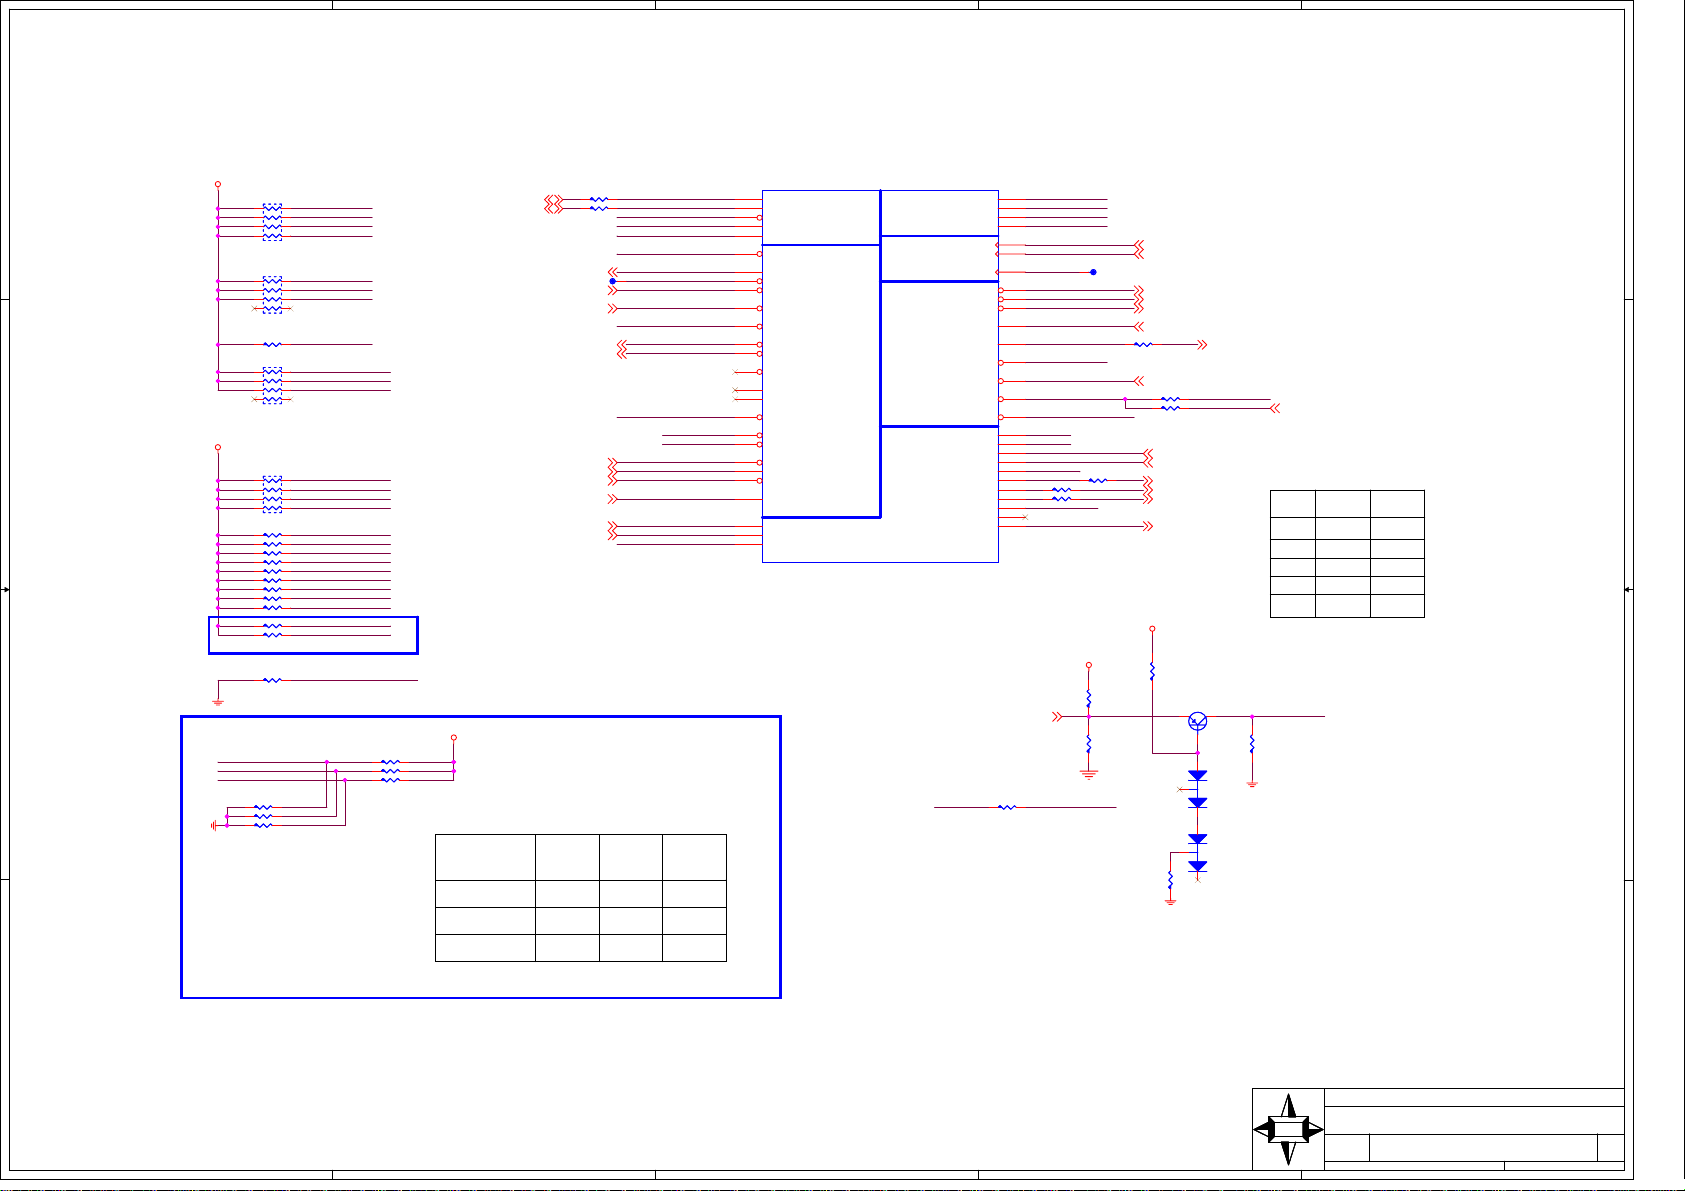The height and width of the screenshot is (1191, 1685).
Task: Click the standalone horizontal resistor left of diodes
Action: tap(1007, 807)
